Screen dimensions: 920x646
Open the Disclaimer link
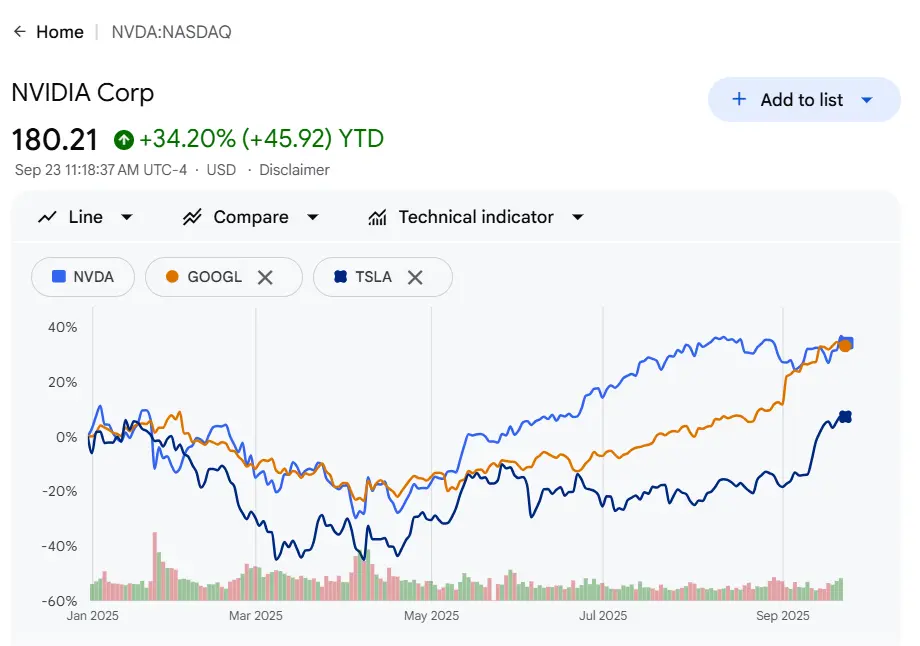pyautogui.click(x=294, y=170)
